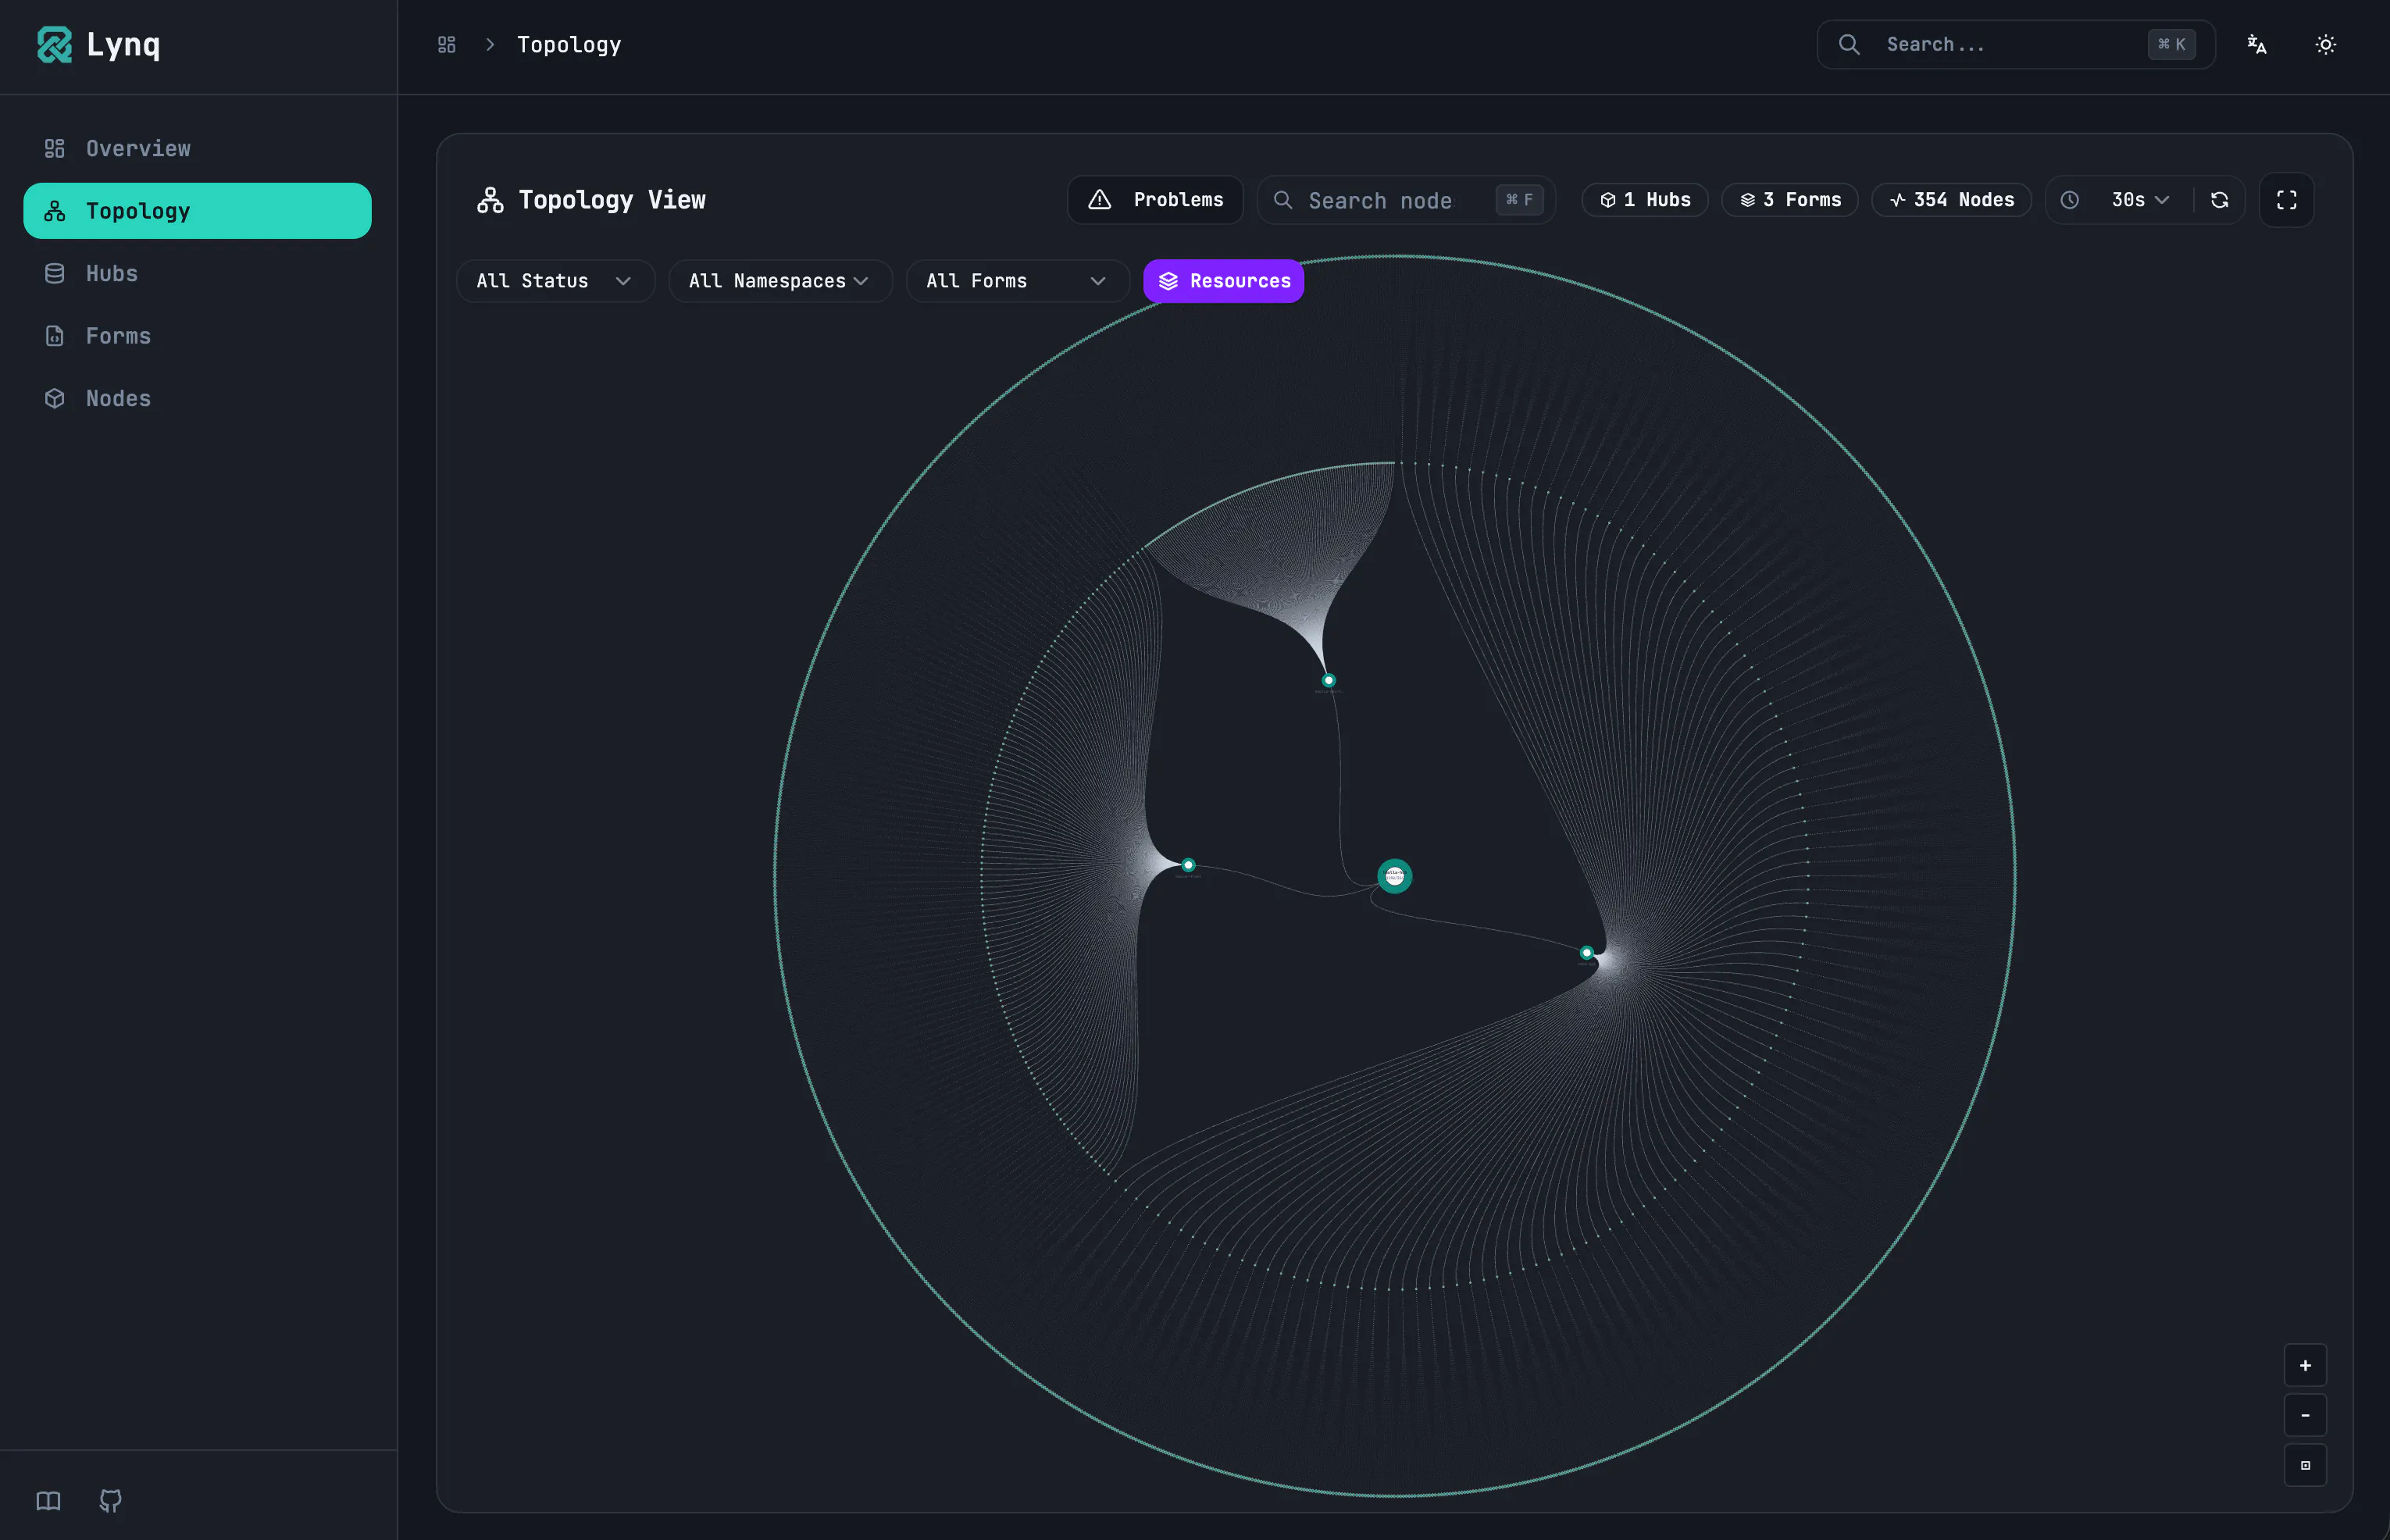Select the central hub node in graph
Viewport: 2390px width, 1540px height.
(x=1394, y=876)
